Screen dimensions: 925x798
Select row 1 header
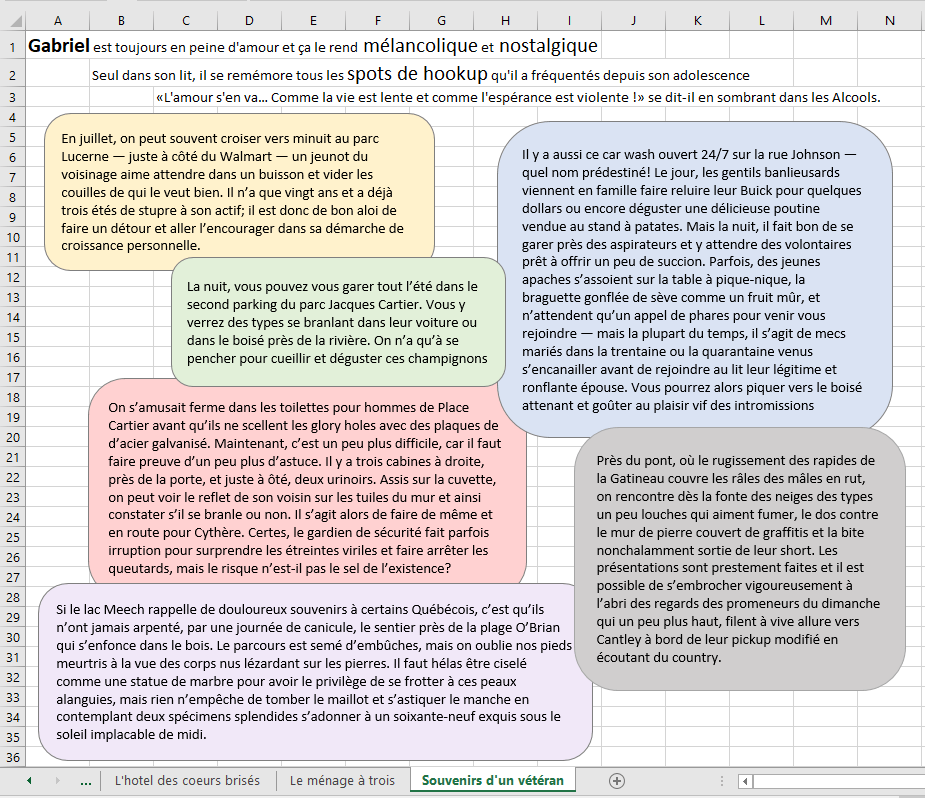coord(11,46)
